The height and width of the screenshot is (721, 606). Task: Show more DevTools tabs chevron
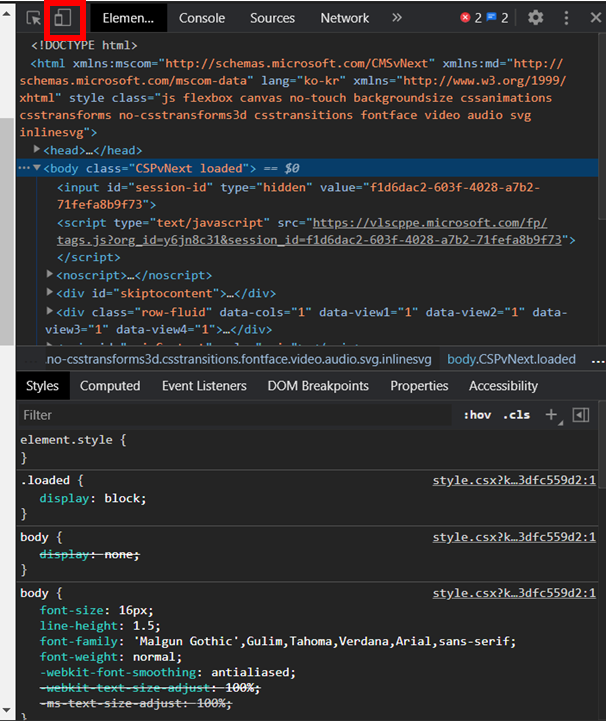pyautogui.click(x=397, y=18)
